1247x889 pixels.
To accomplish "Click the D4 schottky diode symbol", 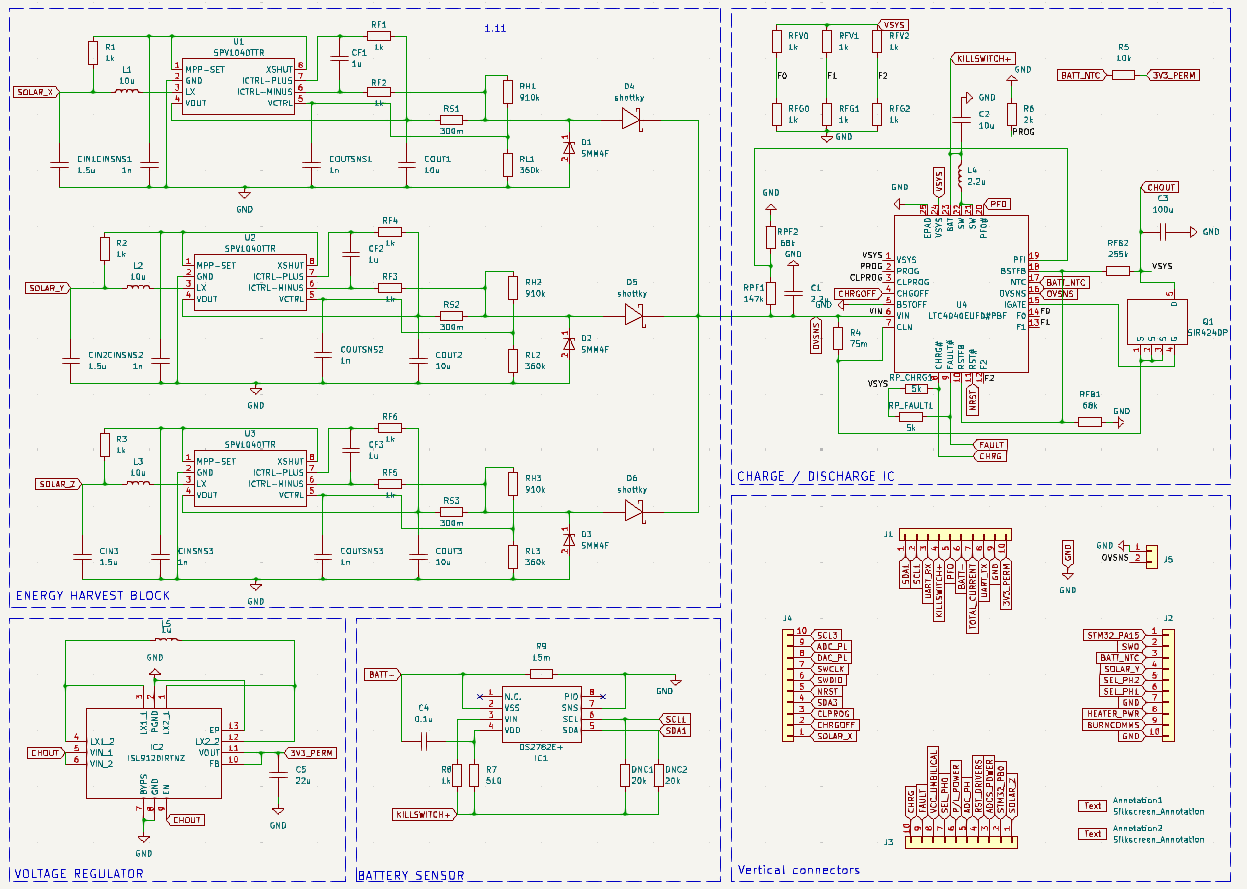I will pos(630,120).
